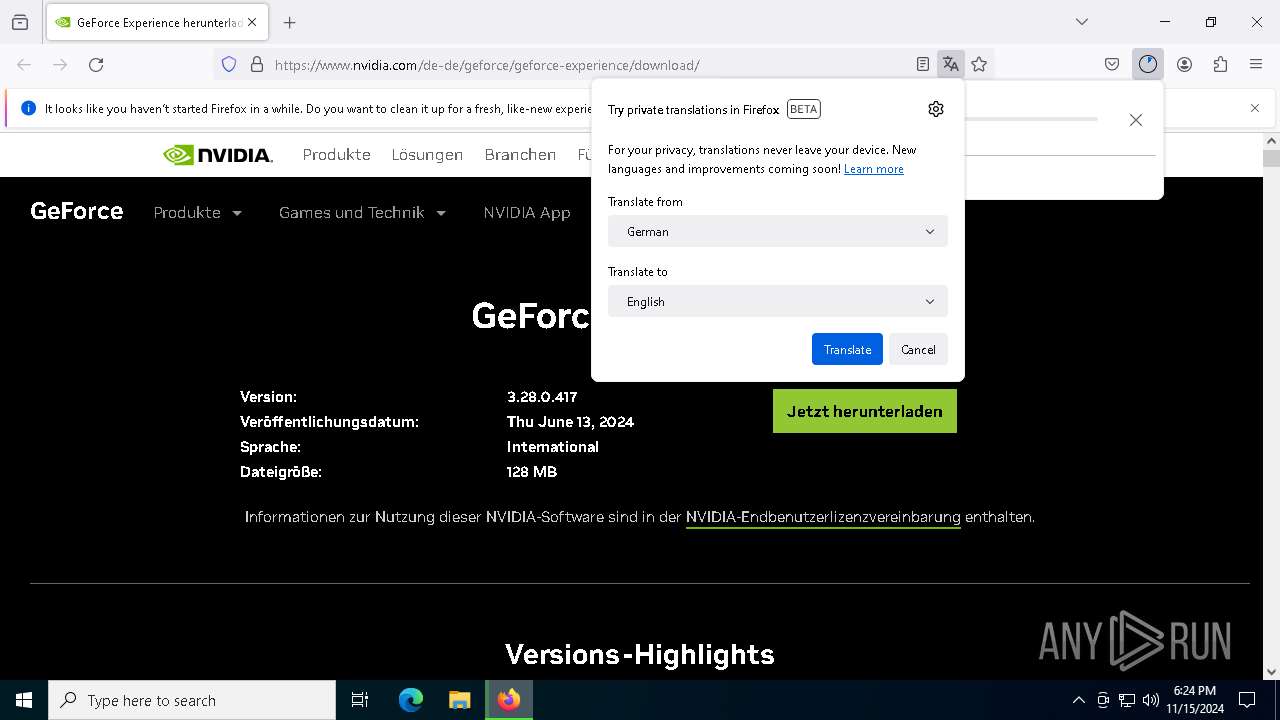Click the file size 128 MB text
This screenshot has width=1280, height=720.
[532, 472]
